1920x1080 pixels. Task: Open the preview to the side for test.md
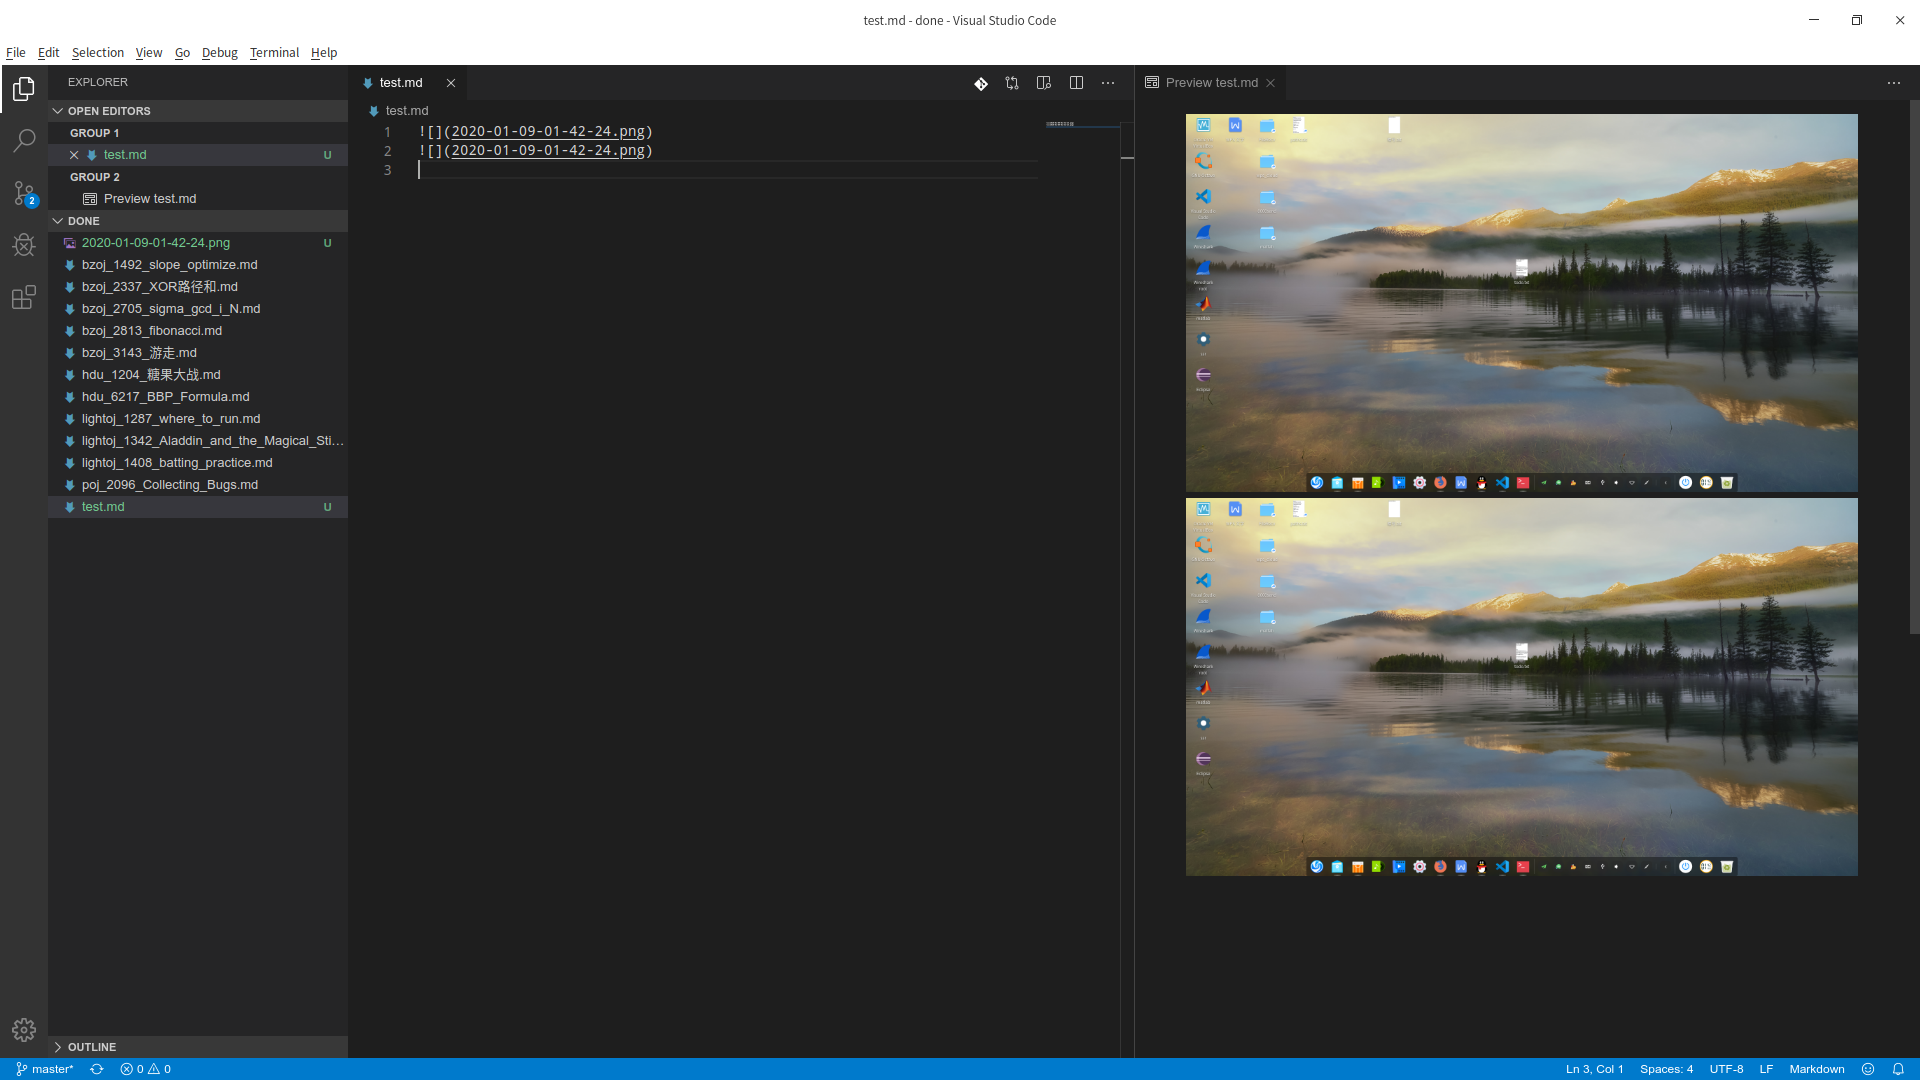click(1043, 83)
